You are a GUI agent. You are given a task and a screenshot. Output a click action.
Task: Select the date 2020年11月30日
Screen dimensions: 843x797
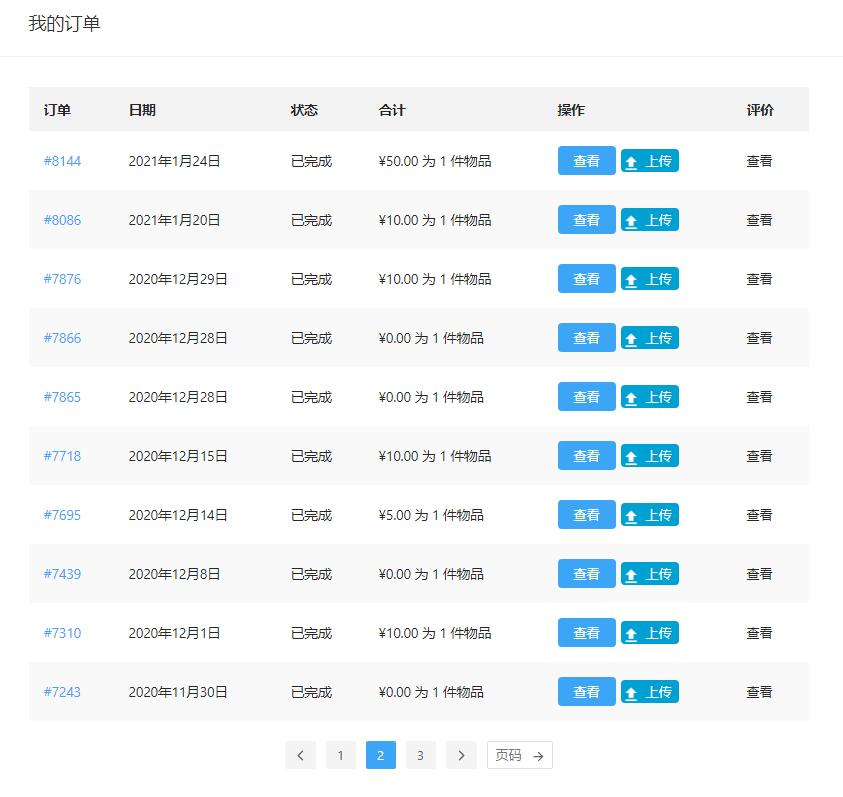[x=178, y=692]
